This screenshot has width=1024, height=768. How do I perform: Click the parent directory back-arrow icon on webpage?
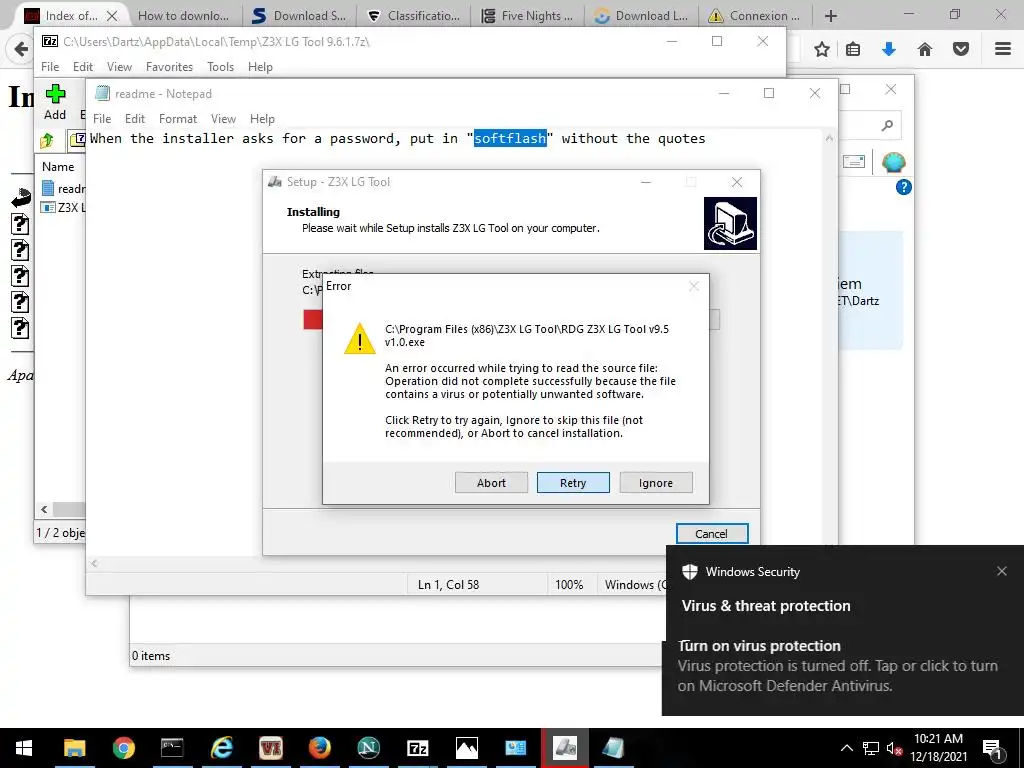click(x=21, y=197)
